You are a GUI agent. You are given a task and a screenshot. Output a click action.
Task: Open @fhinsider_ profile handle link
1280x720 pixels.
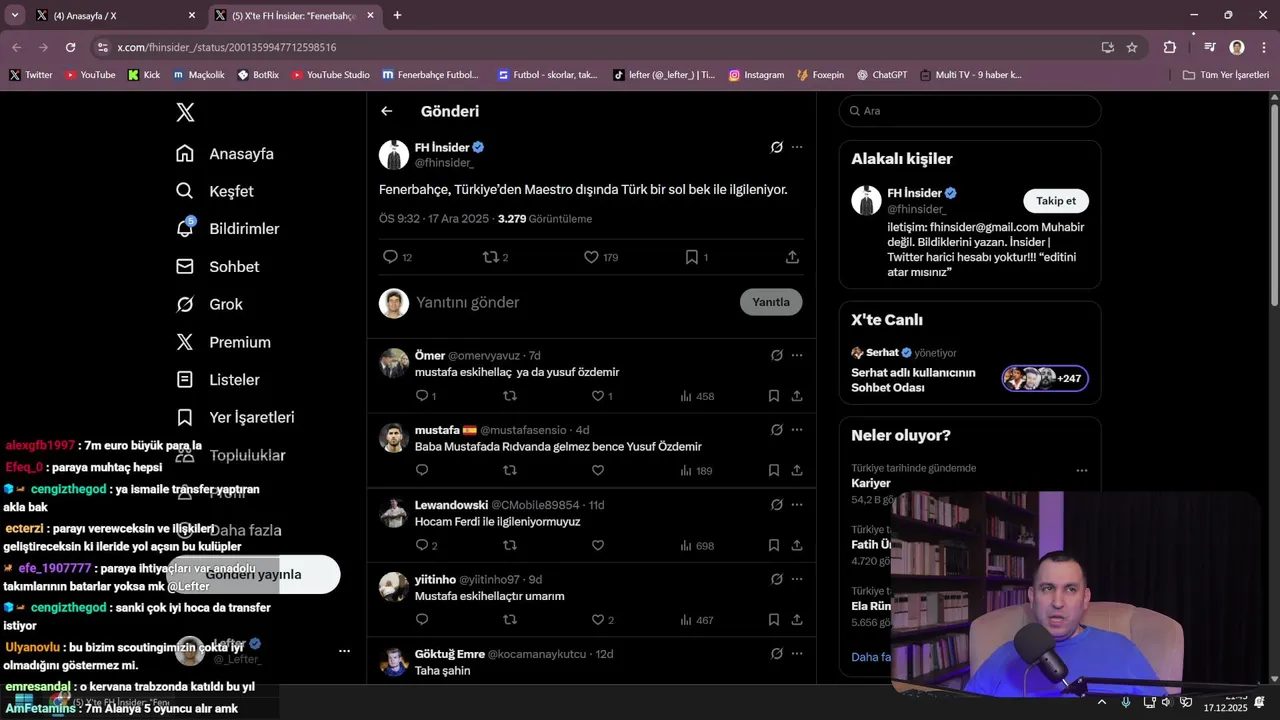[x=444, y=162]
